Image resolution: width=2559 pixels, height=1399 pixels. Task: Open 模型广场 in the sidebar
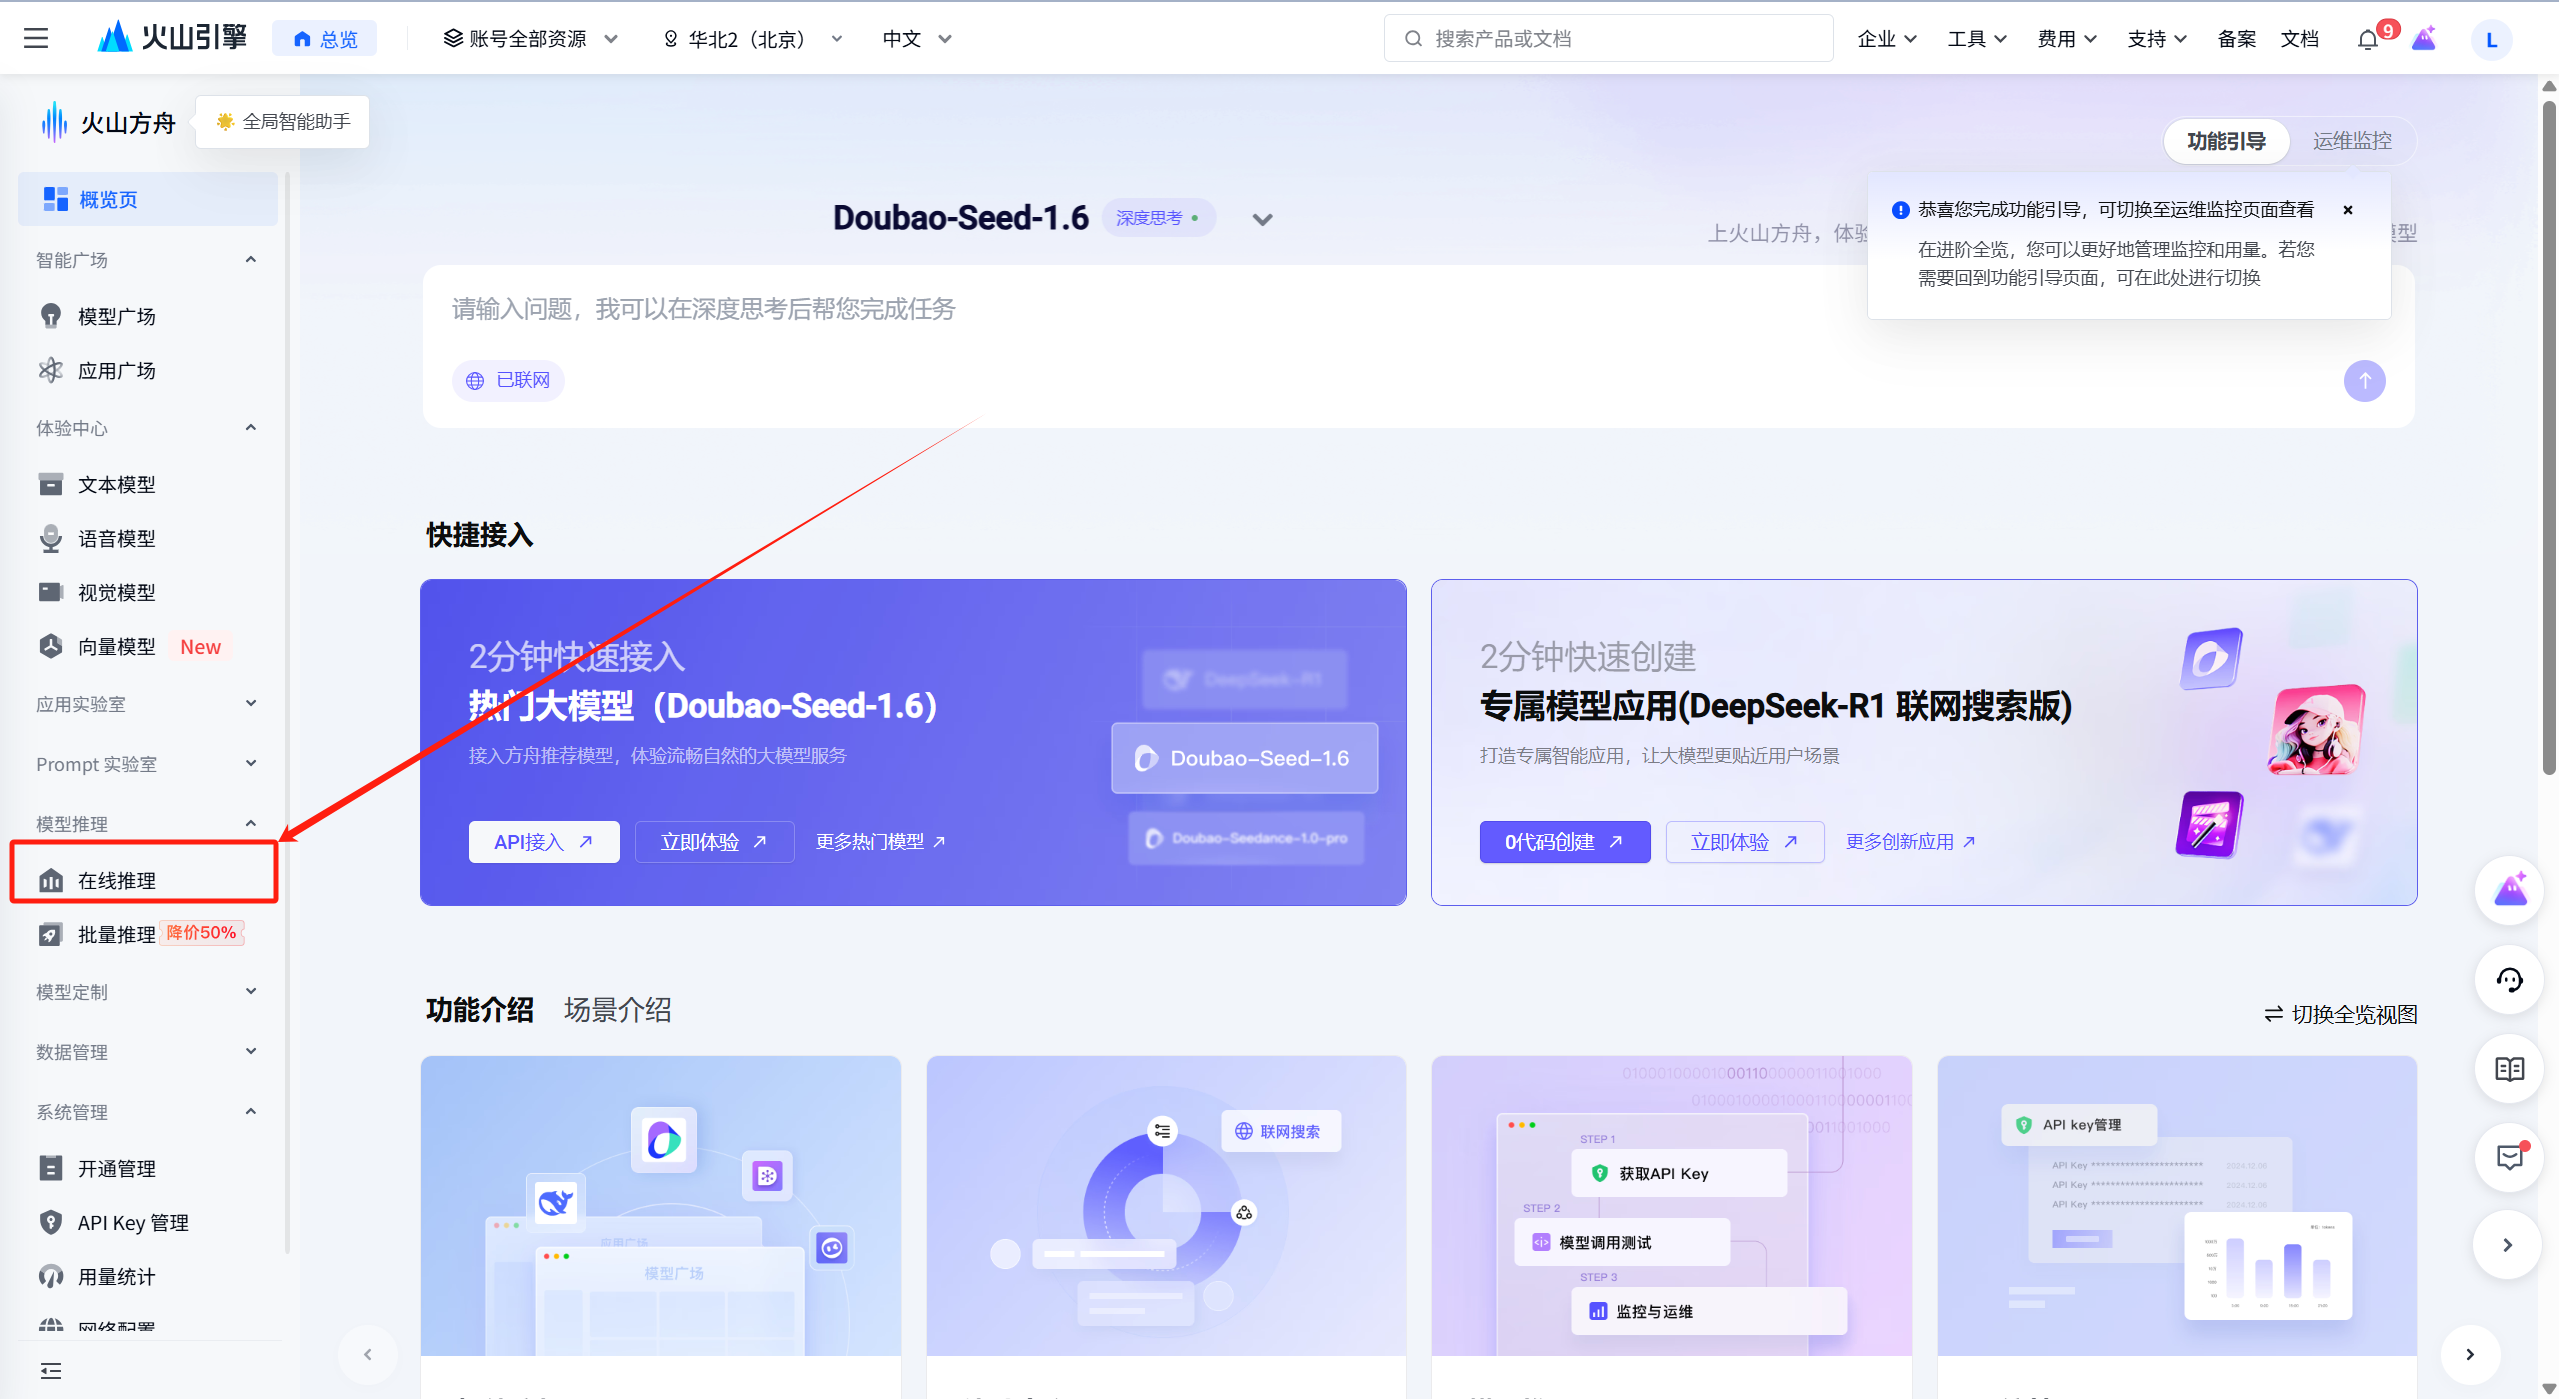point(116,316)
